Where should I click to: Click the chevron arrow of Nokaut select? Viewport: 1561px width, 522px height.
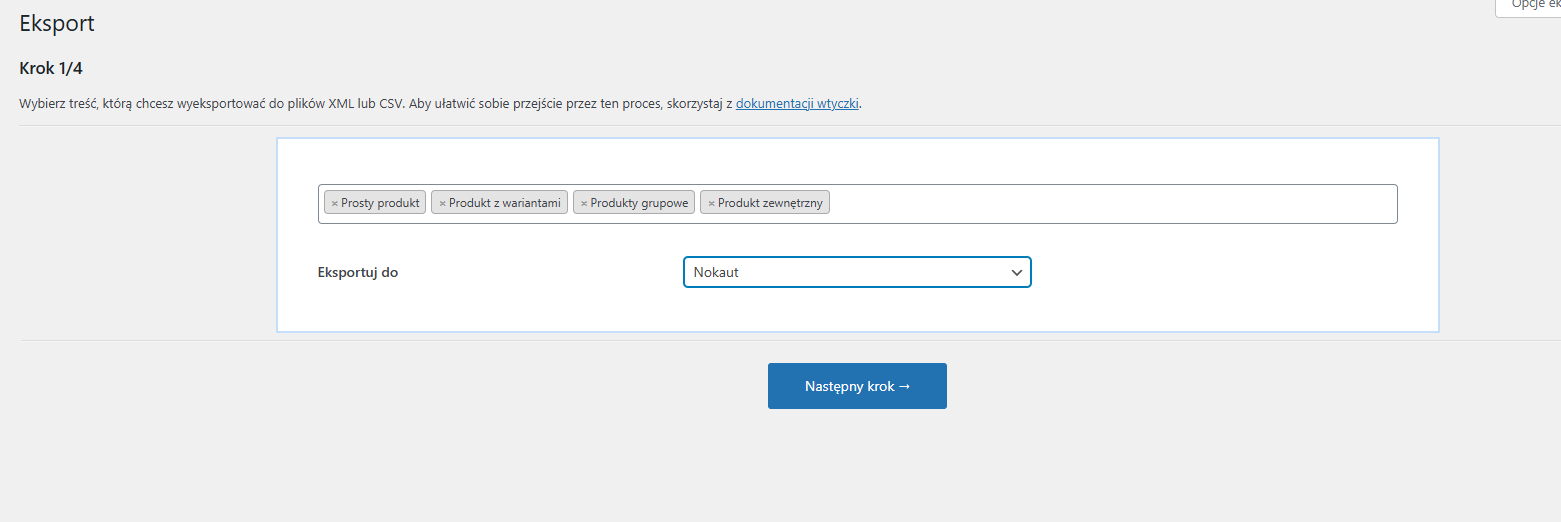1016,272
